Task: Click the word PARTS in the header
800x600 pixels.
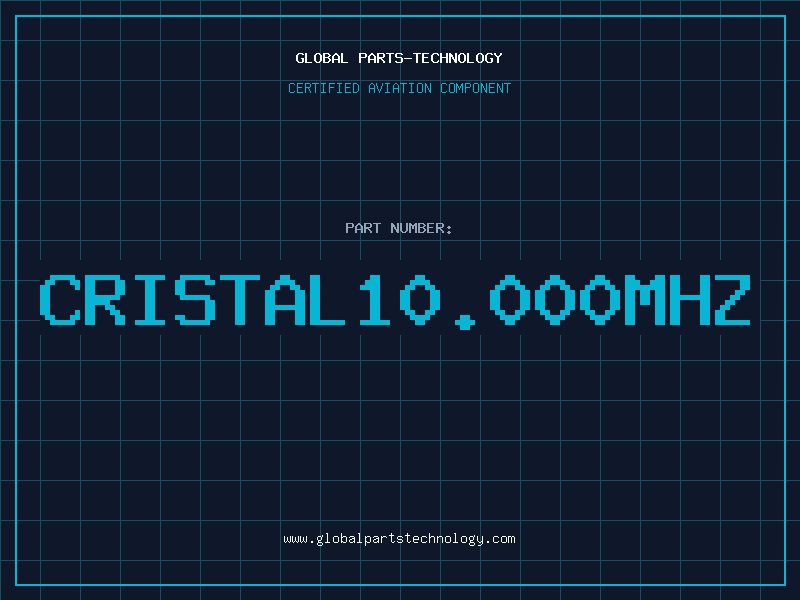Action: click(381, 58)
